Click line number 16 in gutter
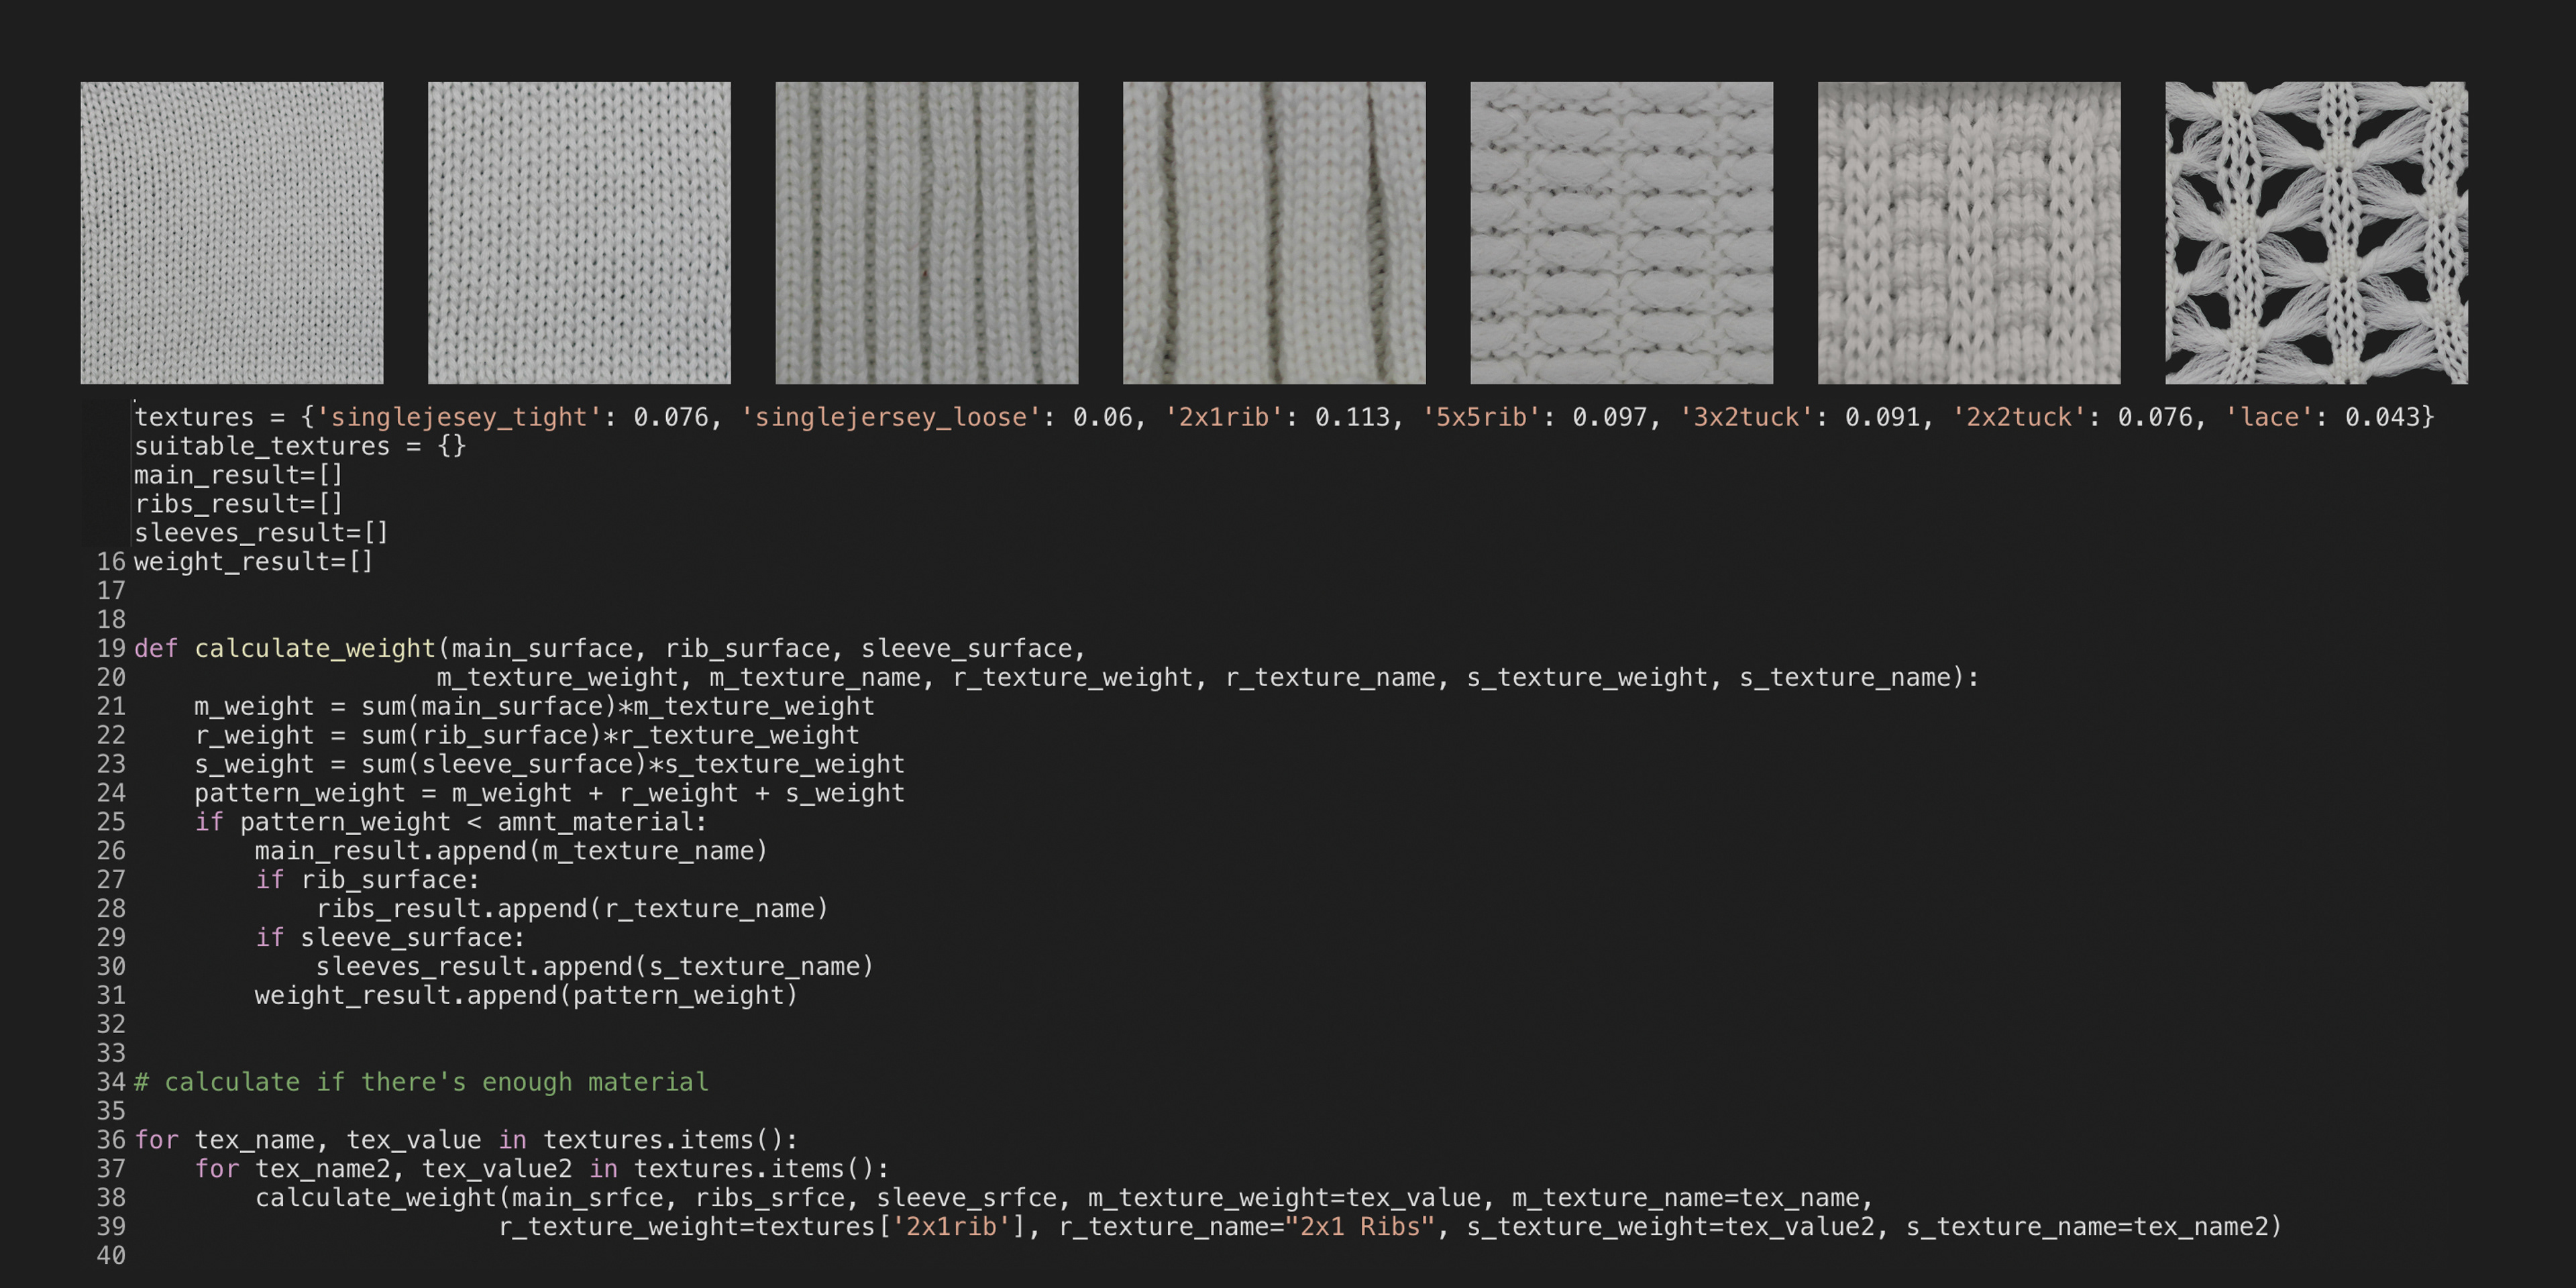Viewport: 2576px width, 1288px height. tap(111, 562)
